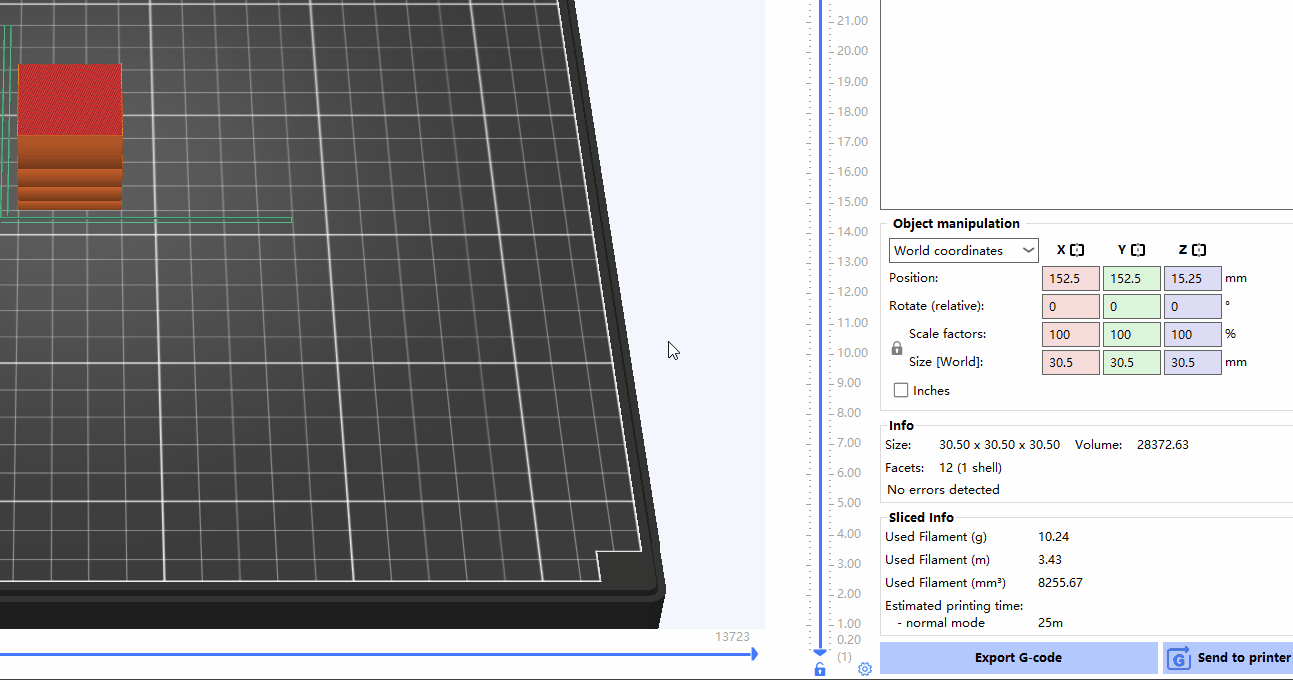Click the Position Z input field
Viewport: 1293px width, 680px height.
[1192, 279]
